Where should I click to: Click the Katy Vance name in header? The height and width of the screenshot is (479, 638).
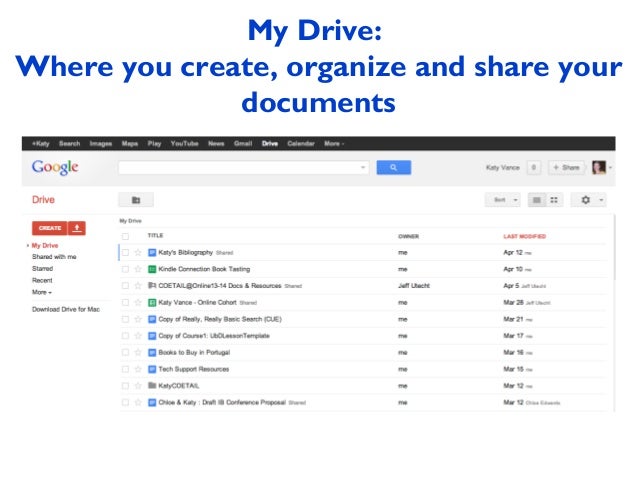point(503,167)
